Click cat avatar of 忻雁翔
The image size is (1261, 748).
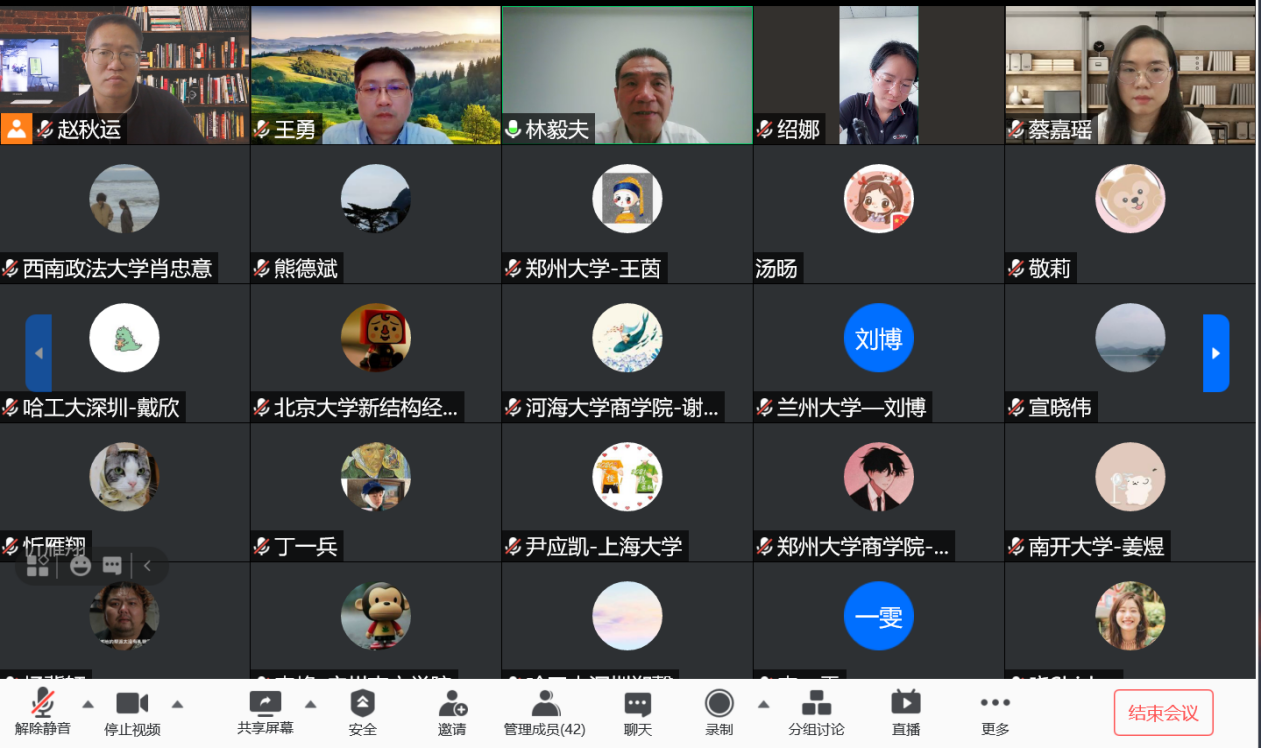(x=124, y=477)
